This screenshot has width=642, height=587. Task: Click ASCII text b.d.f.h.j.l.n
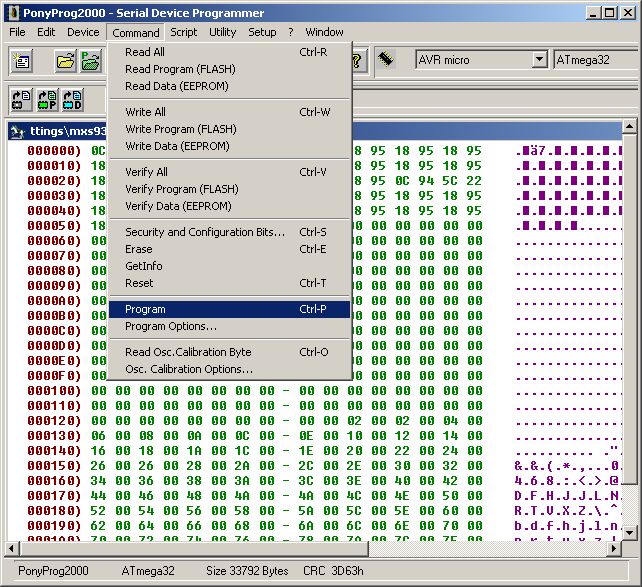pos(568,526)
